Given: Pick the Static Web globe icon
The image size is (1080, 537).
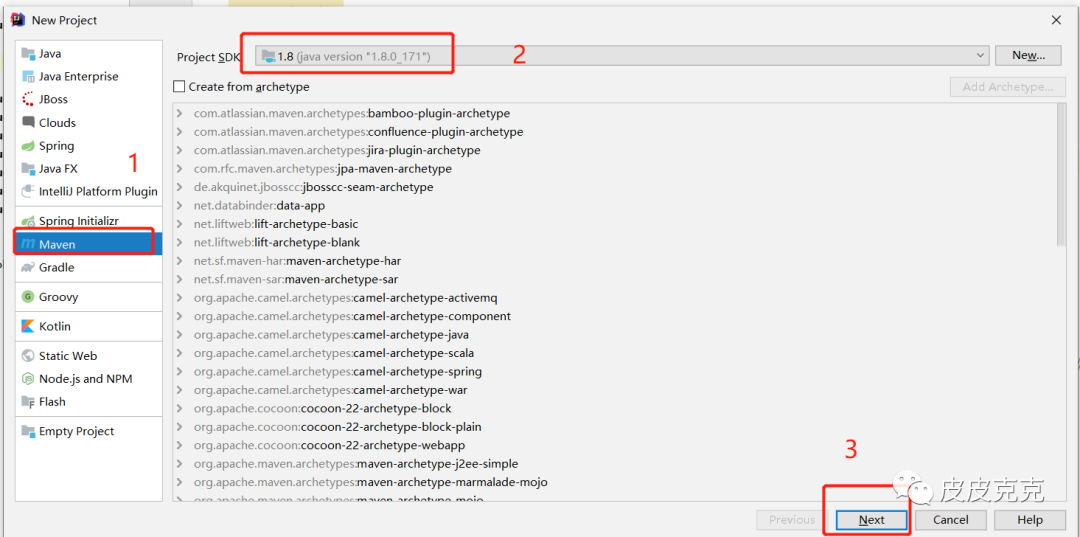Looking at the screenshot, I should click(28, 356).
